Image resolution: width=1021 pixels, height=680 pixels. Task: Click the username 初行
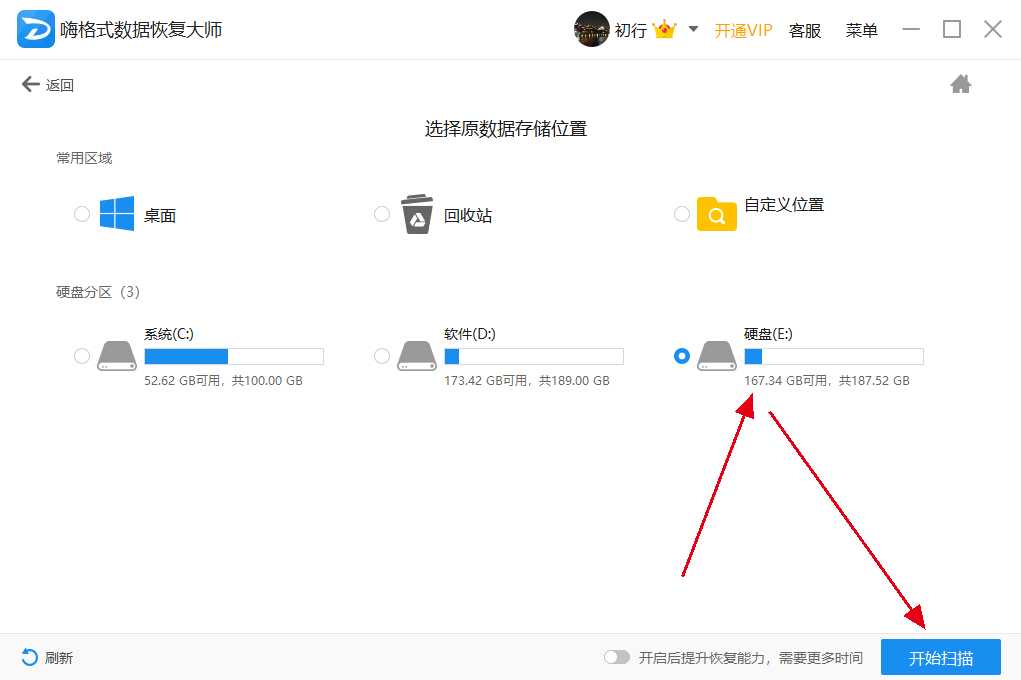(631, 31)
